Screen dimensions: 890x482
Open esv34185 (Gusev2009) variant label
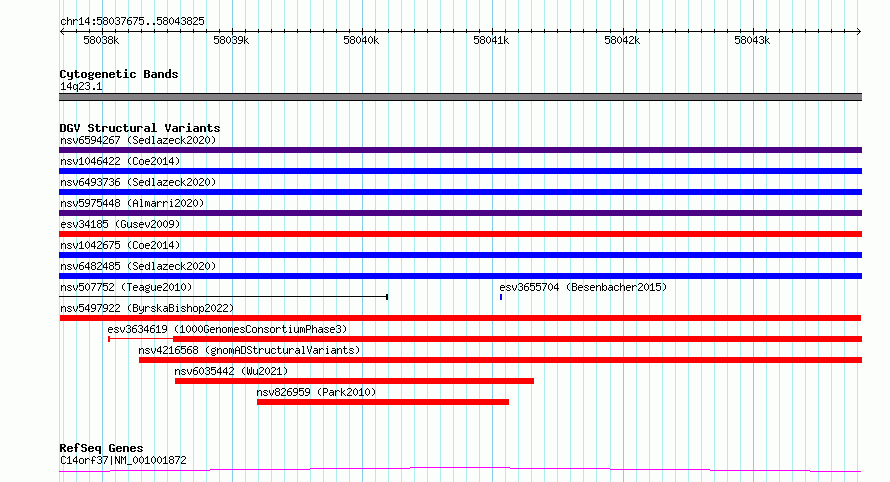(120, 224)
